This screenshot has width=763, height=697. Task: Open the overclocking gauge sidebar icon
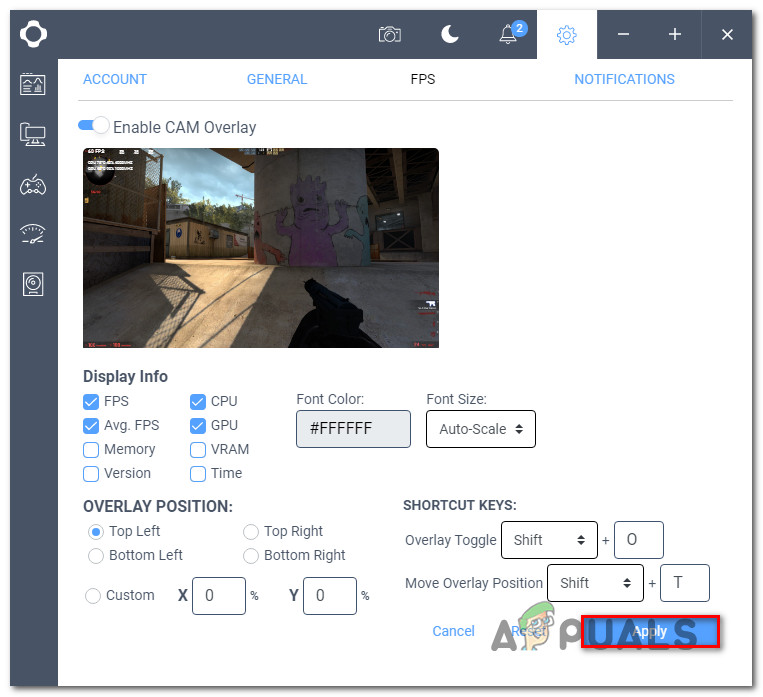pos(33,234)
